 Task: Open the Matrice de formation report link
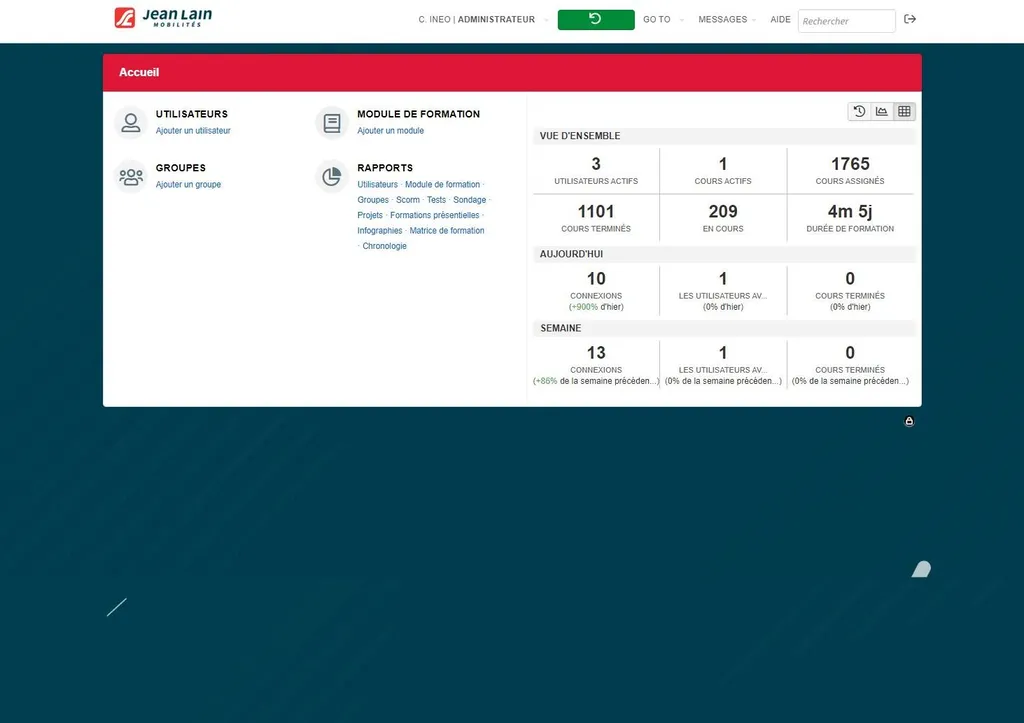[447, 231]
